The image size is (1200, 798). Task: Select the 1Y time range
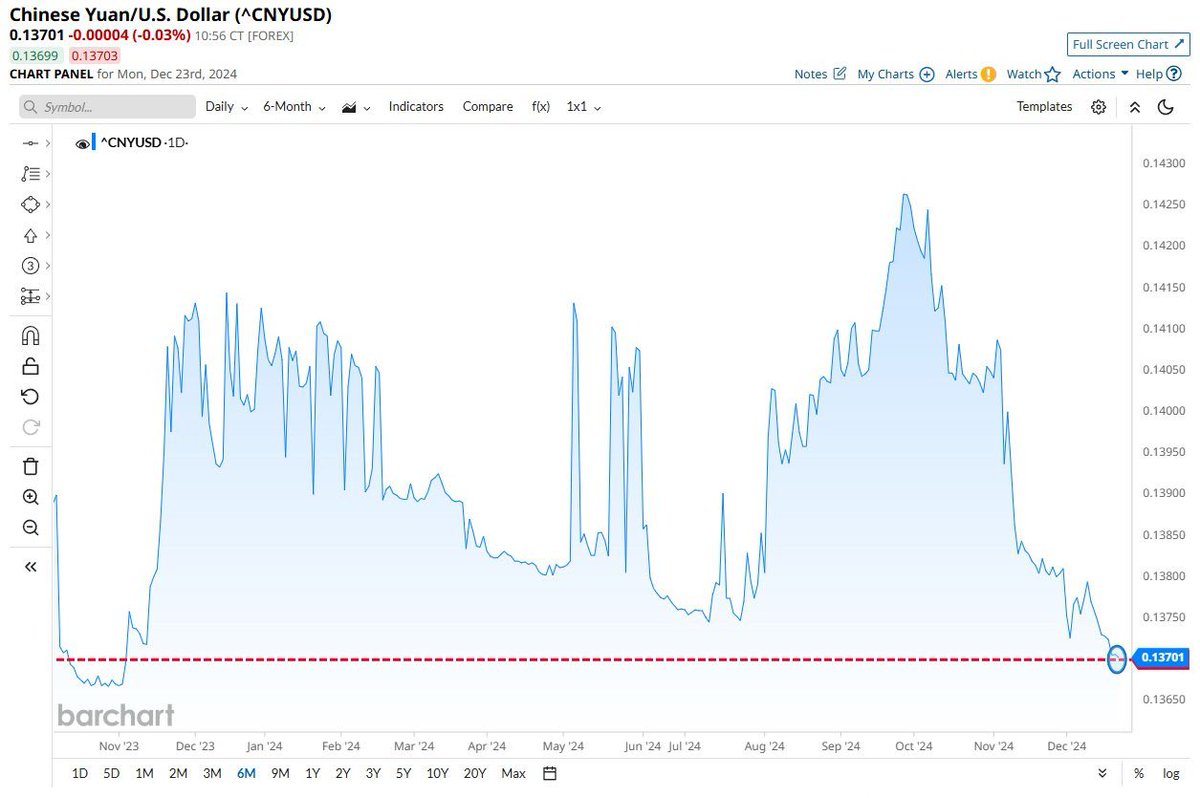click(x=313, y=773)
